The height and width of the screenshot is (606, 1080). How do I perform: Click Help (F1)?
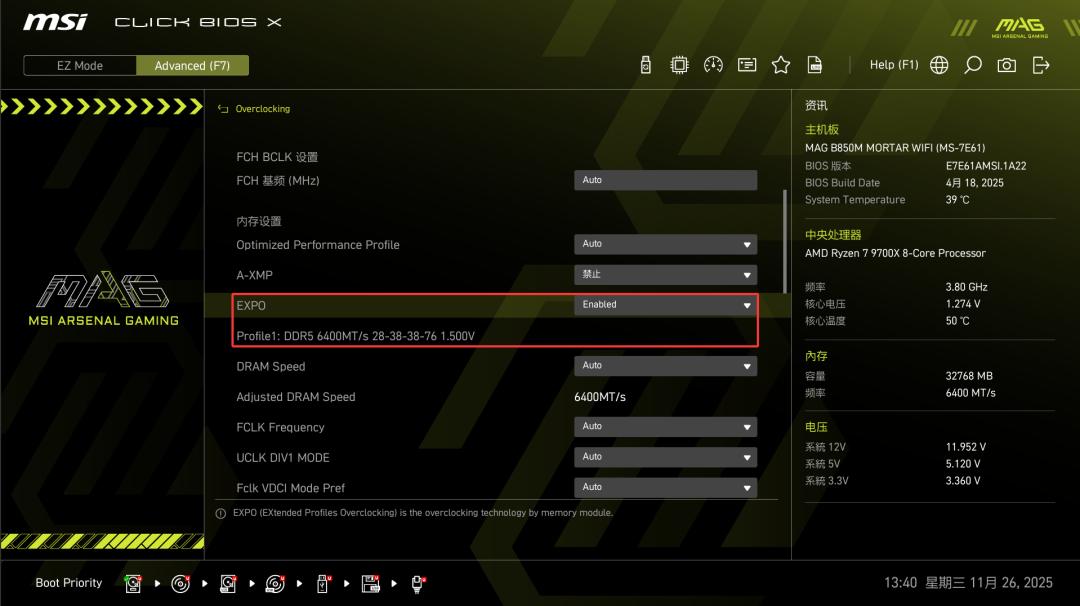point(893,65)
